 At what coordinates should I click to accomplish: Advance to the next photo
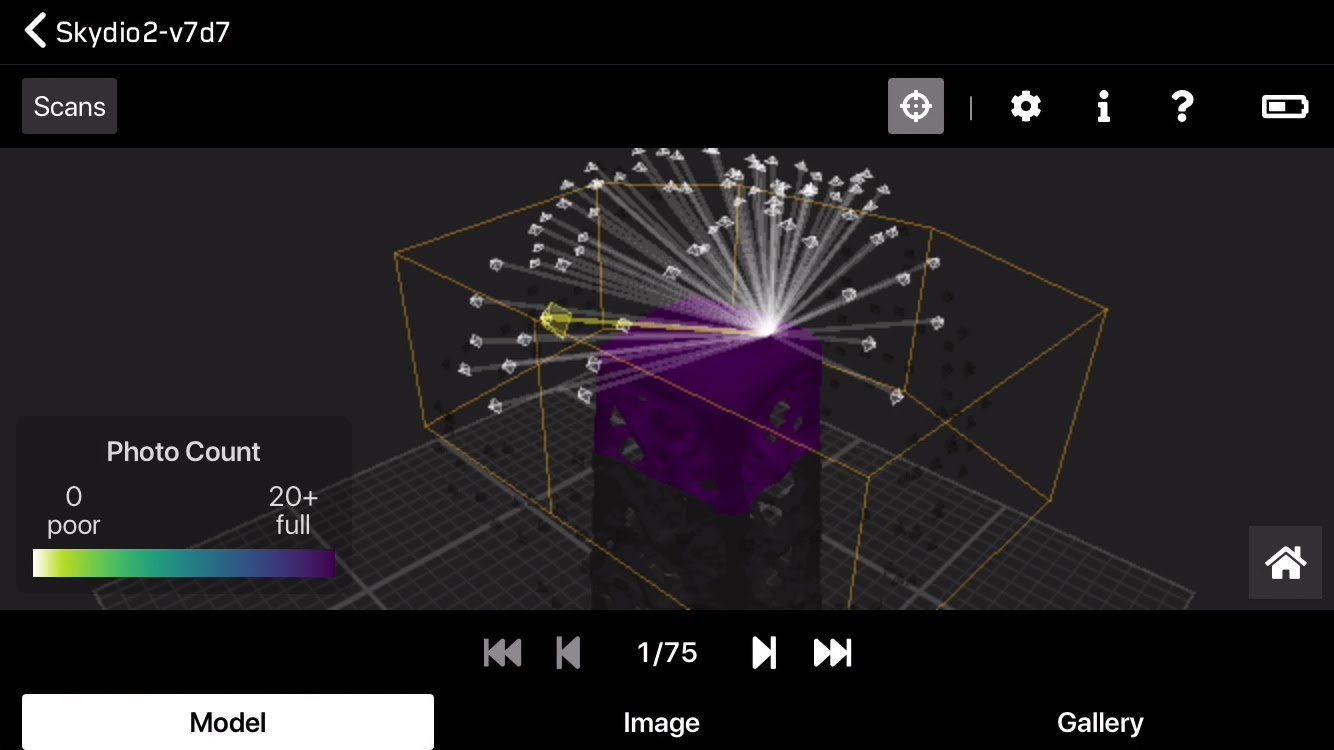(x=763, y=652)
